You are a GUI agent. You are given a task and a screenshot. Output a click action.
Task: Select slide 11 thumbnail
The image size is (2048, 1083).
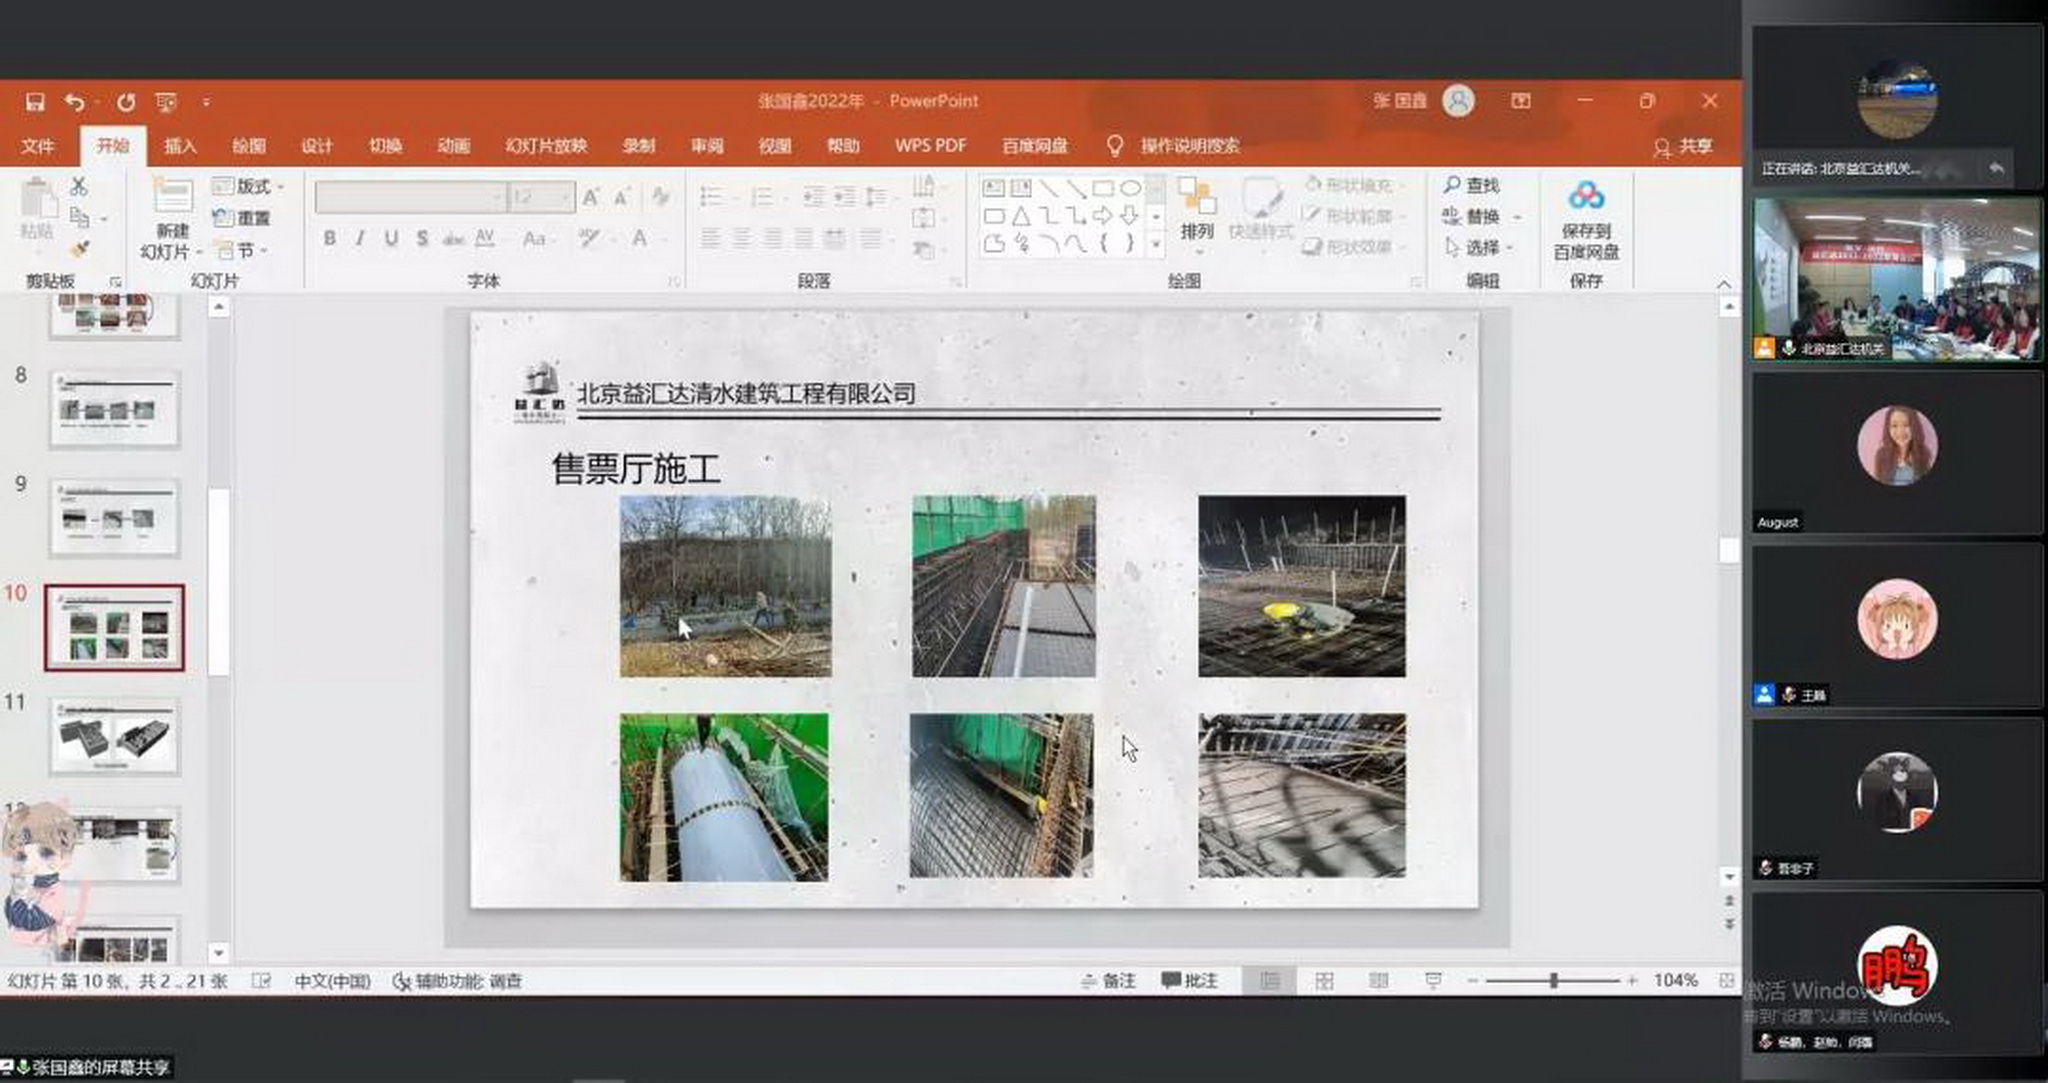pyautogui.click(x=114, y=737)
